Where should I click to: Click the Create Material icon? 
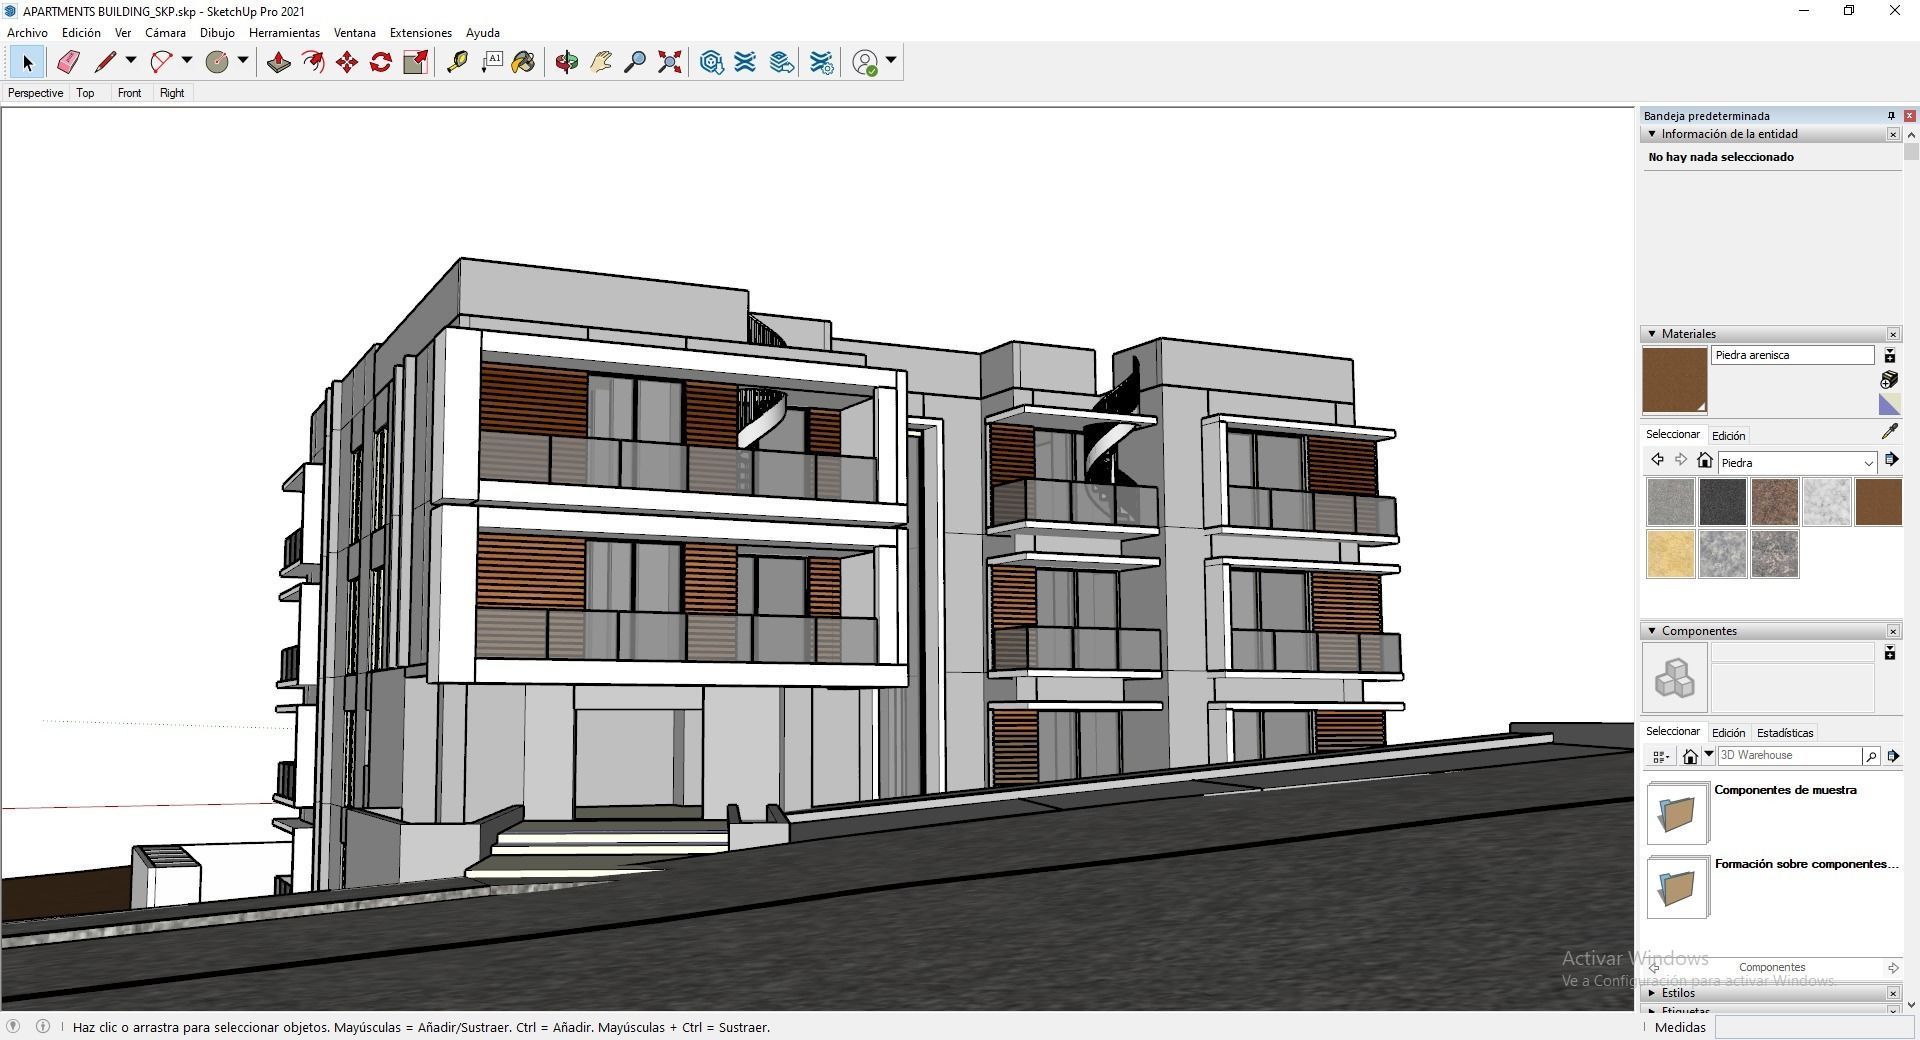point(1889,379)
